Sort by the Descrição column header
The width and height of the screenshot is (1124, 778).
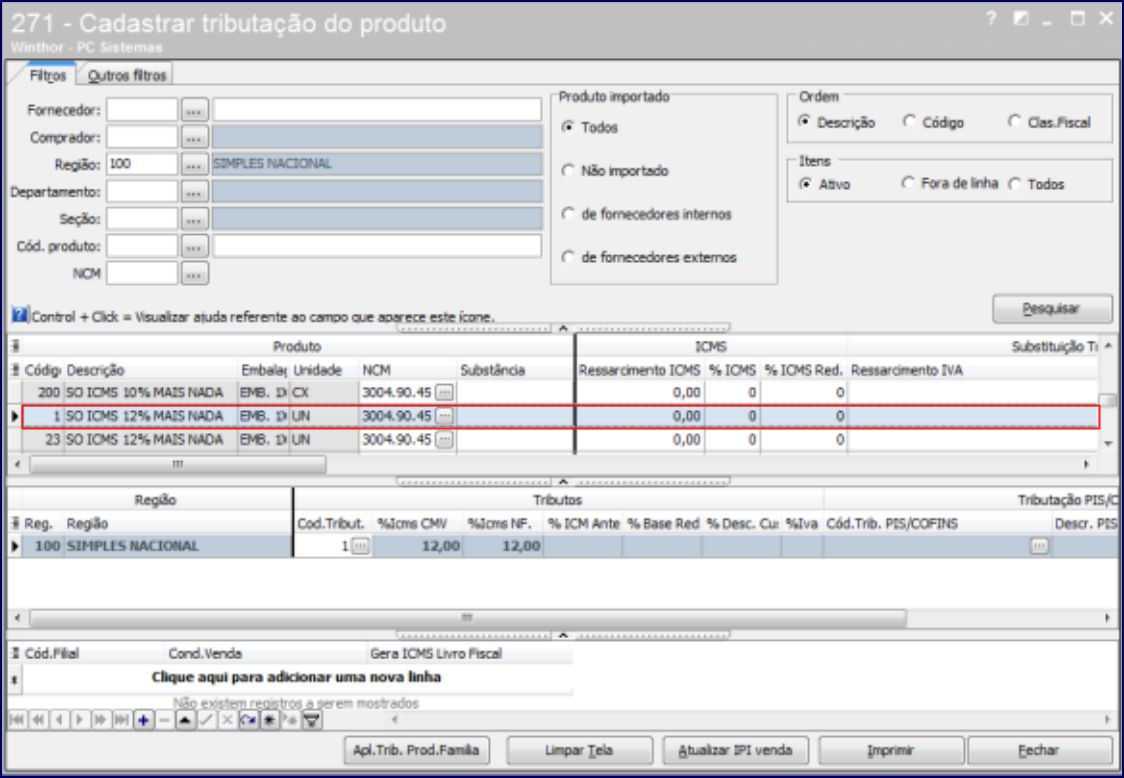(x=151, y=370)
